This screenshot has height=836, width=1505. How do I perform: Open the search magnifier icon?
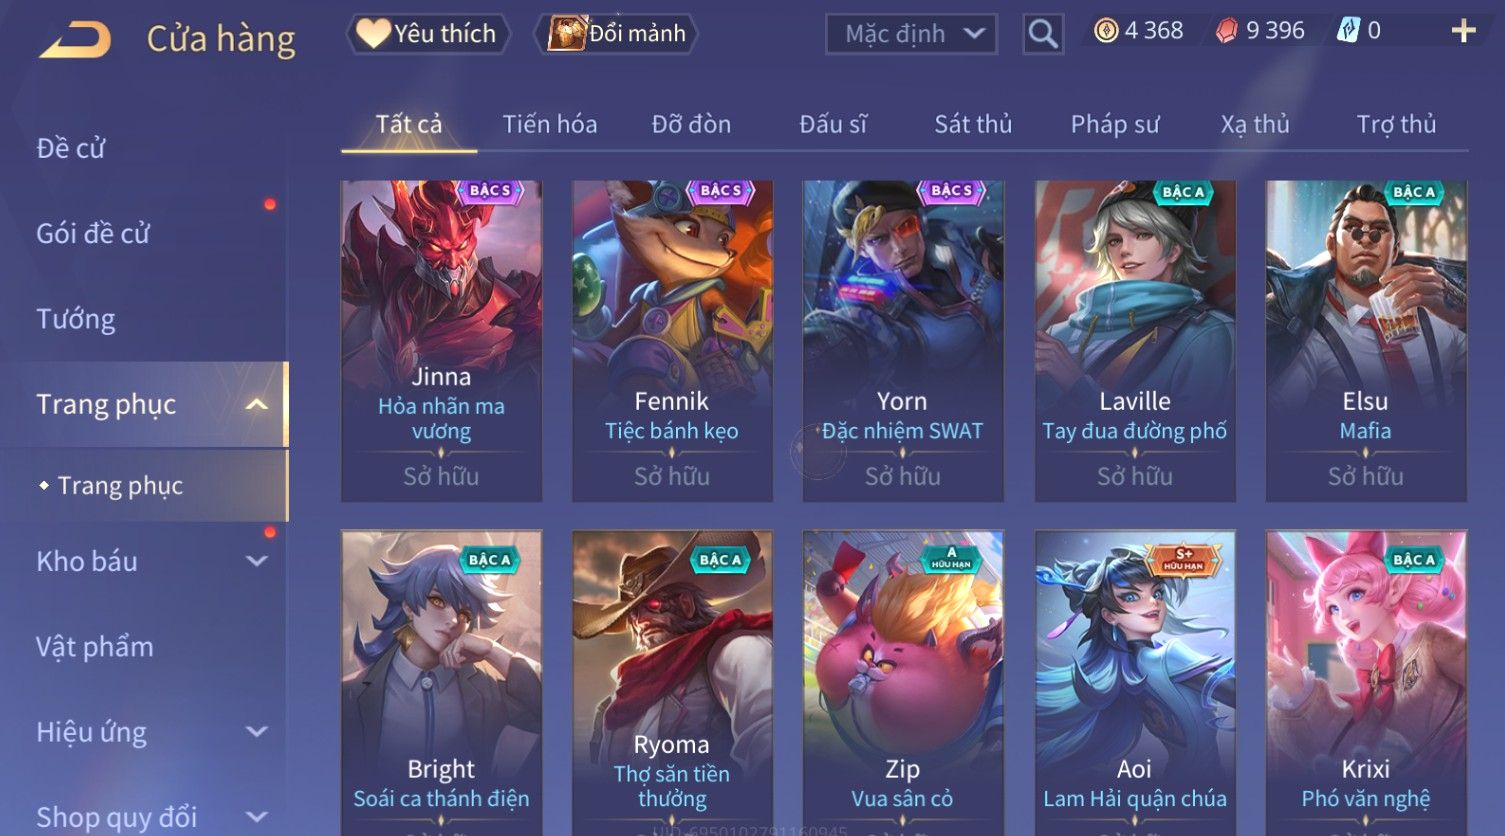click(1043, 34)
